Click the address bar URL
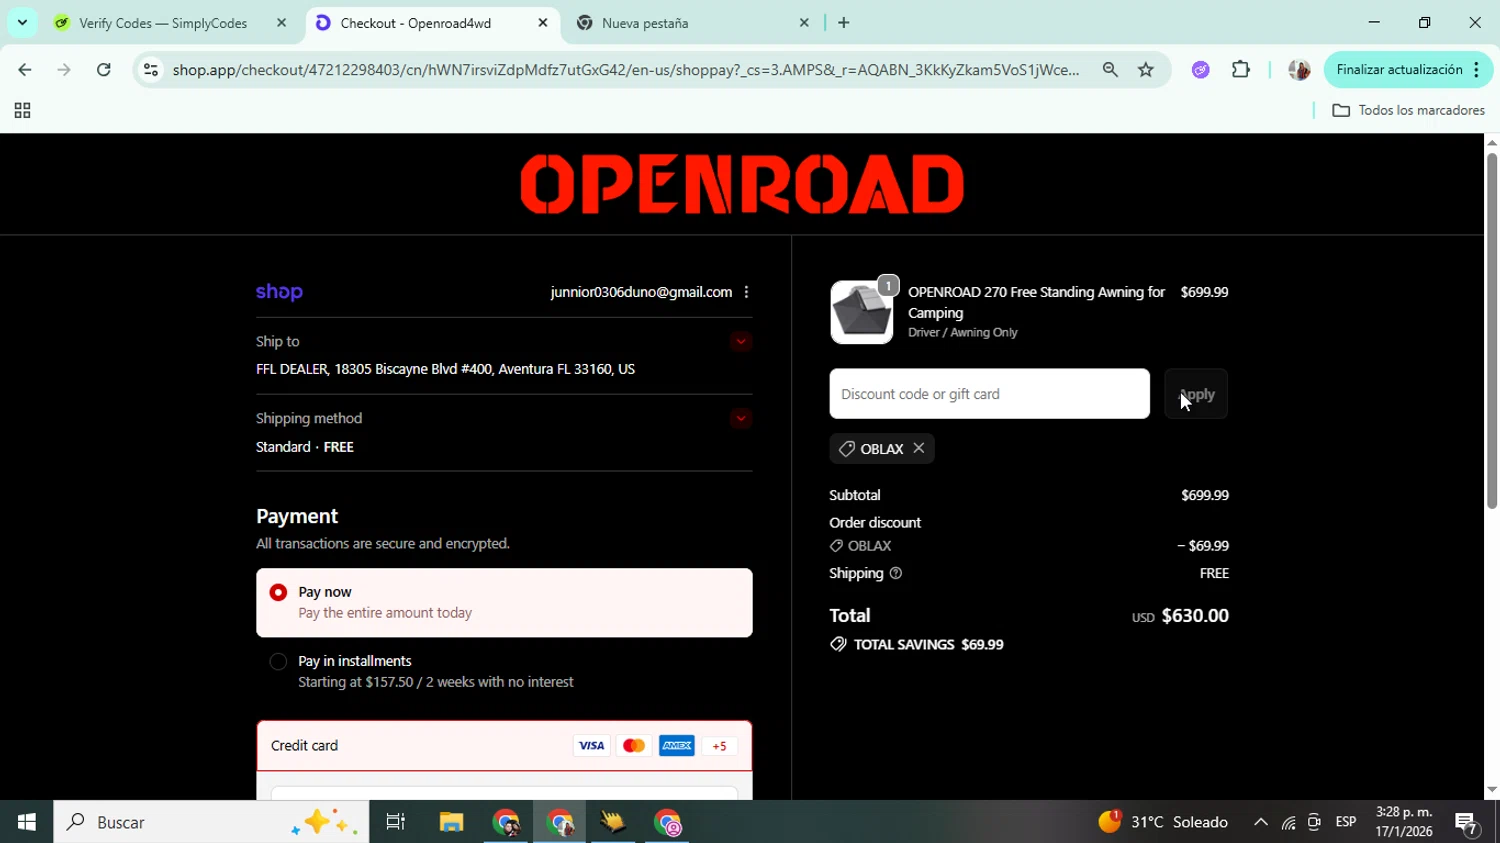This screenshot has width=1500, height=843. click(626, 70)
